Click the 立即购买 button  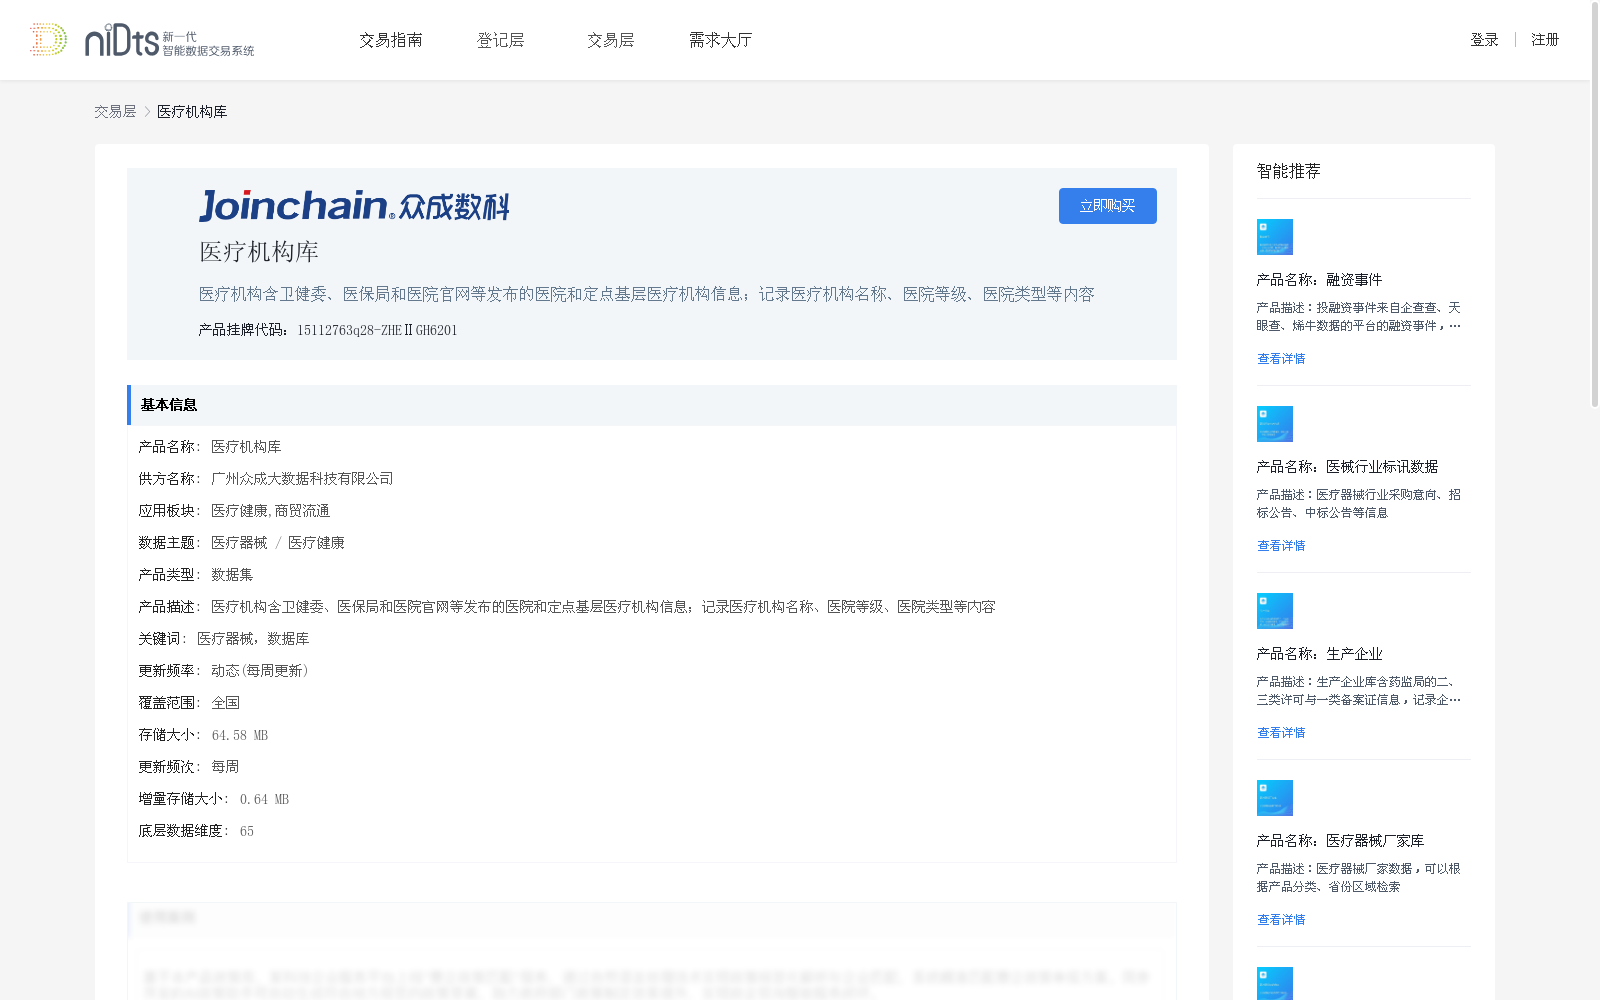pyautogui.click(x=1108, y=206)
